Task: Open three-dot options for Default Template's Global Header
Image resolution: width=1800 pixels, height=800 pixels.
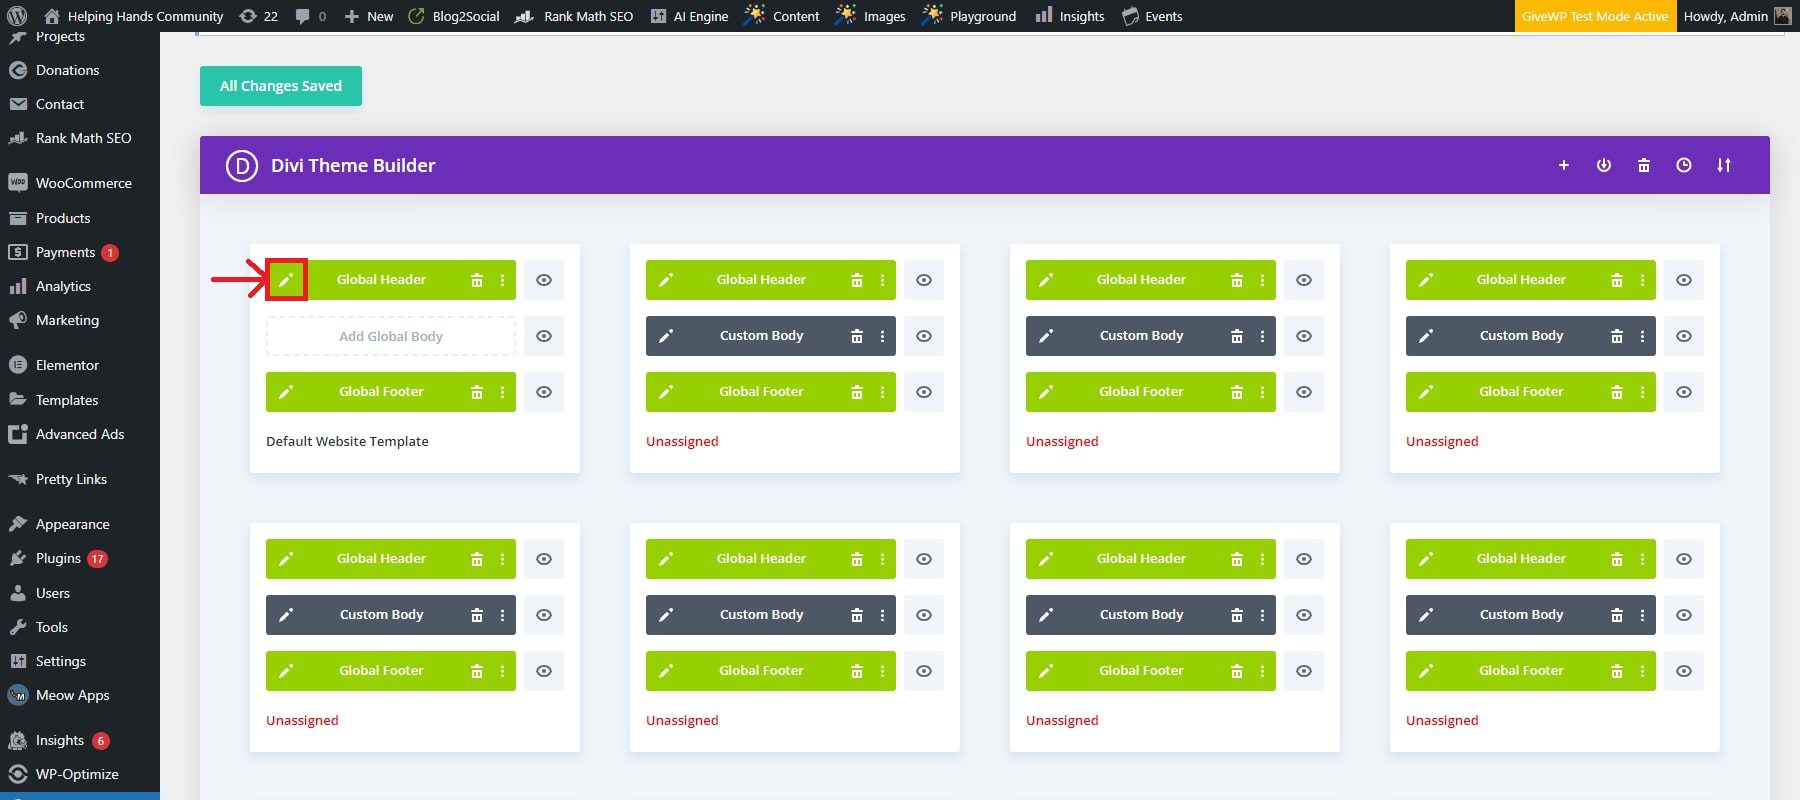Action: 502,280
